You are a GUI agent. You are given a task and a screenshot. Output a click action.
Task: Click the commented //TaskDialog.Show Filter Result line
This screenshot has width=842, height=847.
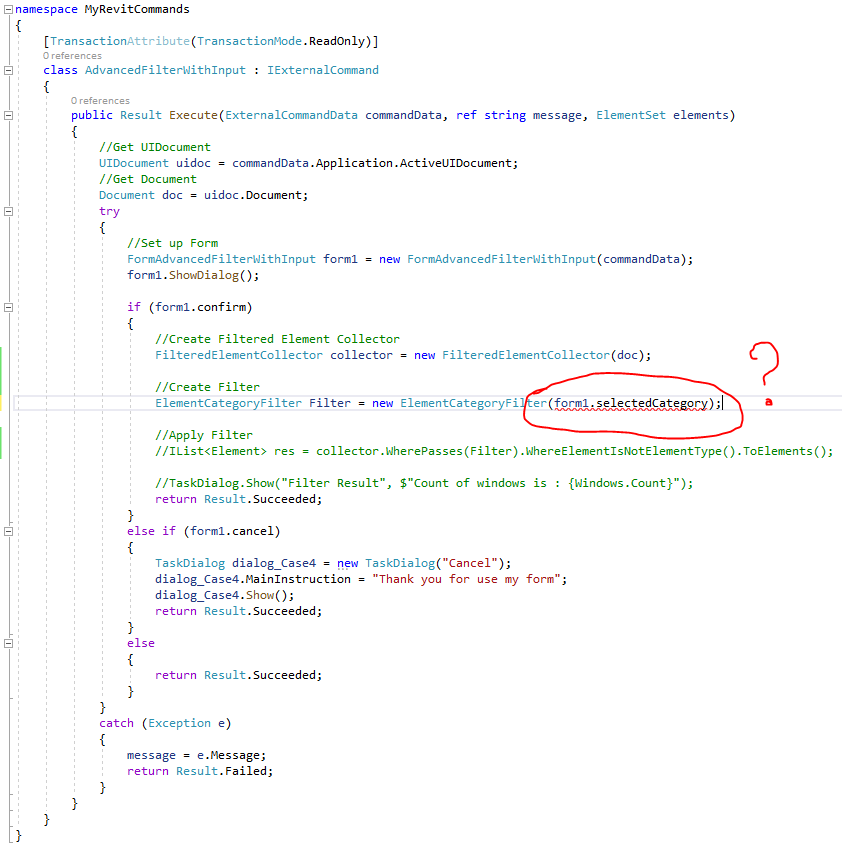424,483
